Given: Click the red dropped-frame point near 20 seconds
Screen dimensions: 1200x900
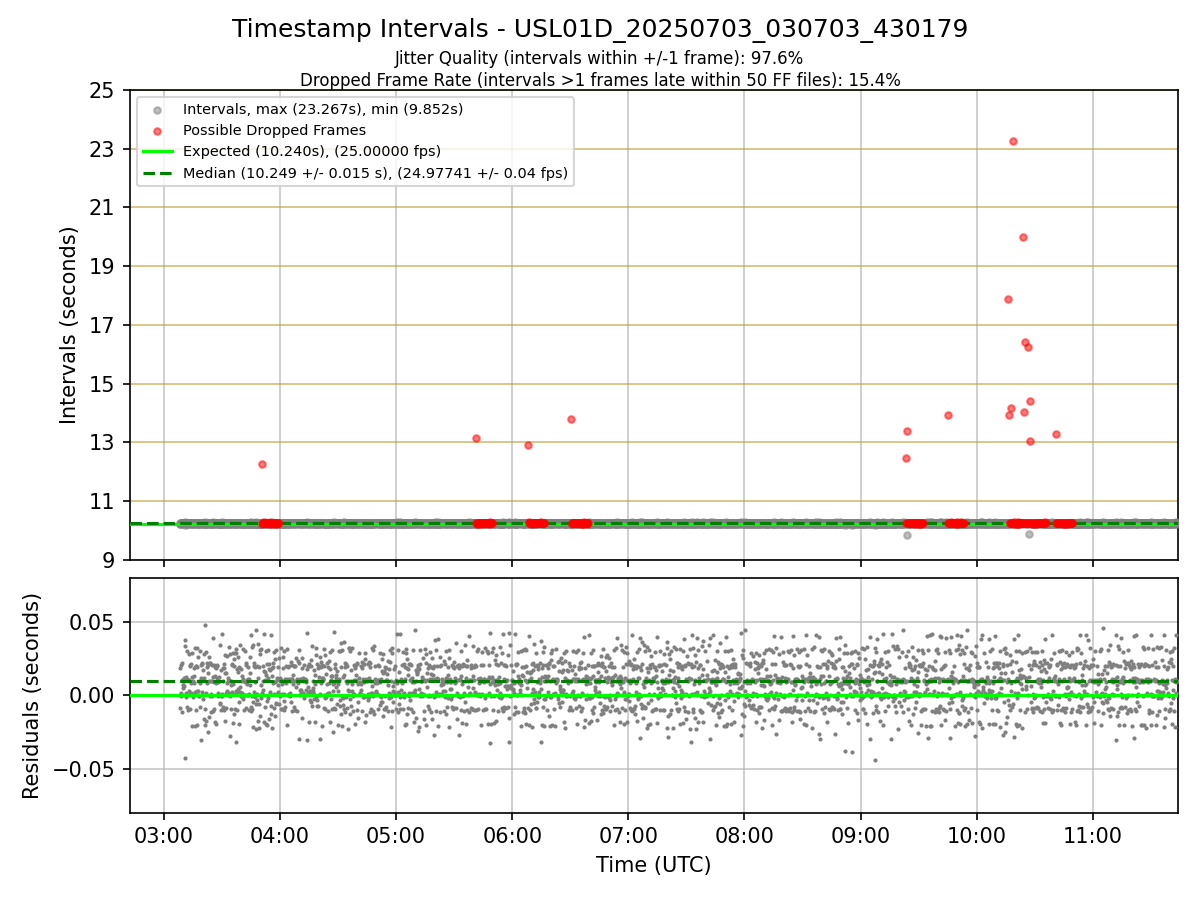Looking at the screenshot, I should tap(1023, 237).
